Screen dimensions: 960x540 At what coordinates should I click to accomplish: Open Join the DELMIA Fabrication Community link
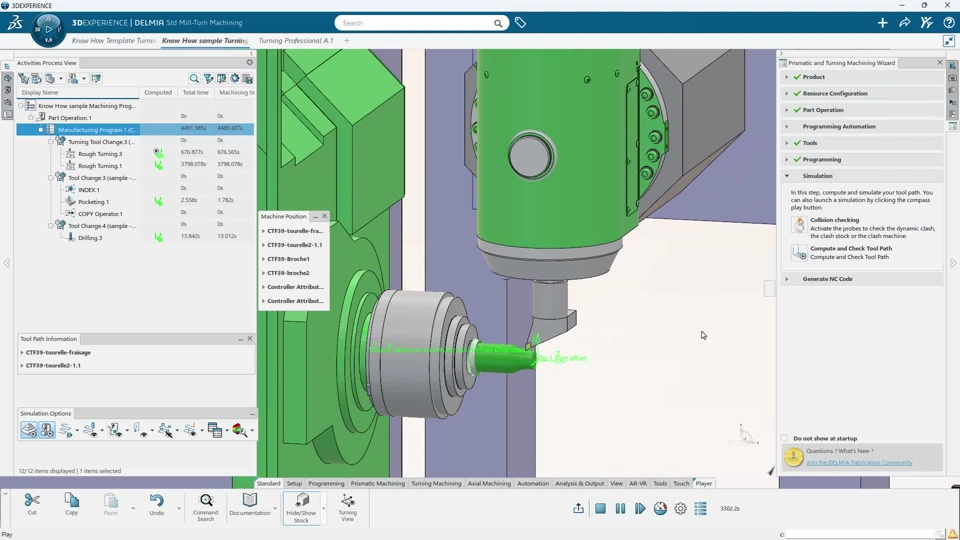click(859, 463)
